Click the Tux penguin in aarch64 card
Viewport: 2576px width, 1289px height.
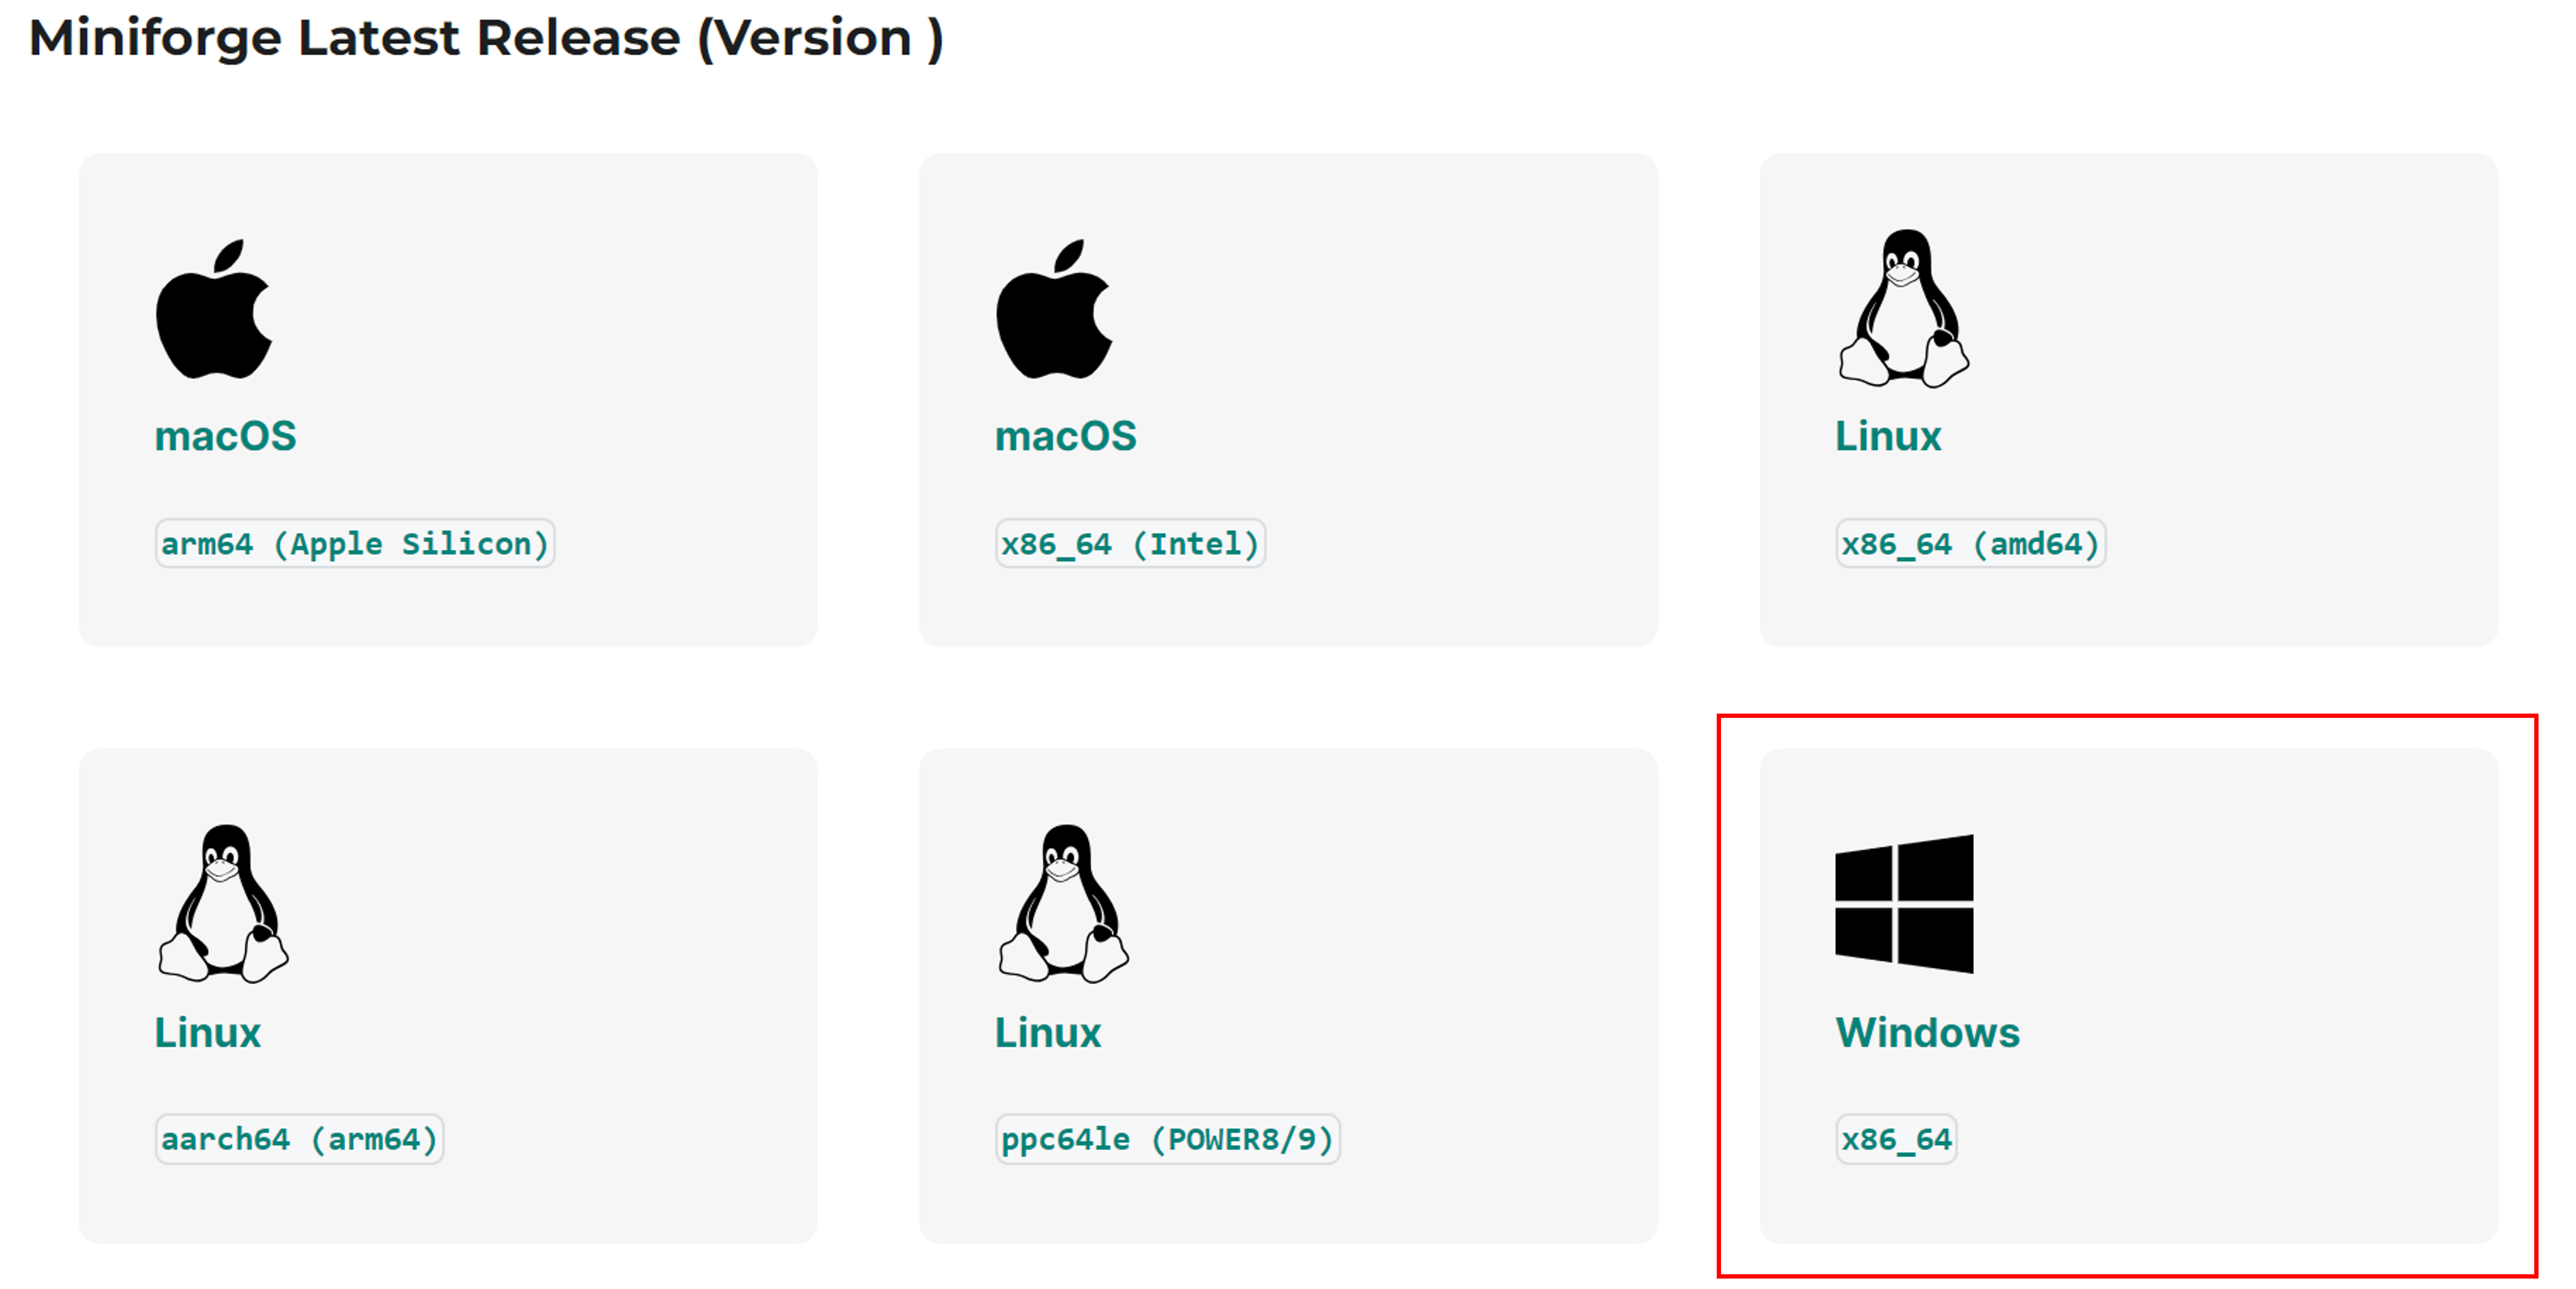click(x=223, y=904)
